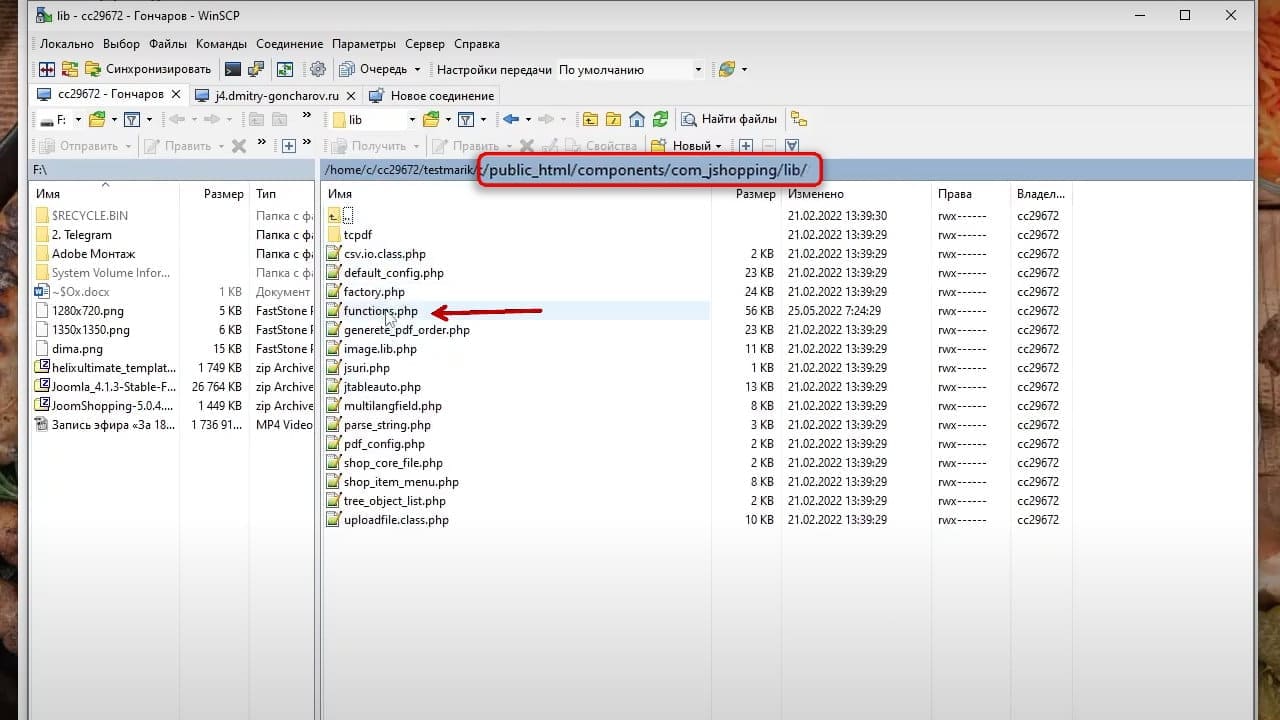Open the lib directory dropdown

[x=373, y=119]
